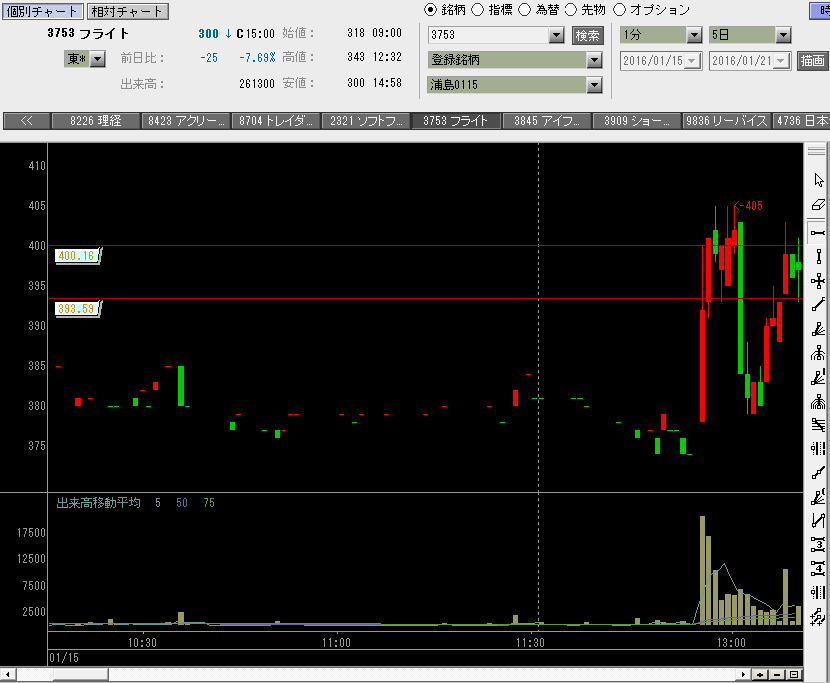The width and height of the screenshot is (830, 683).
Task: Open the 9836 リーバイス stock tab
Action: [x=727, y=121]
